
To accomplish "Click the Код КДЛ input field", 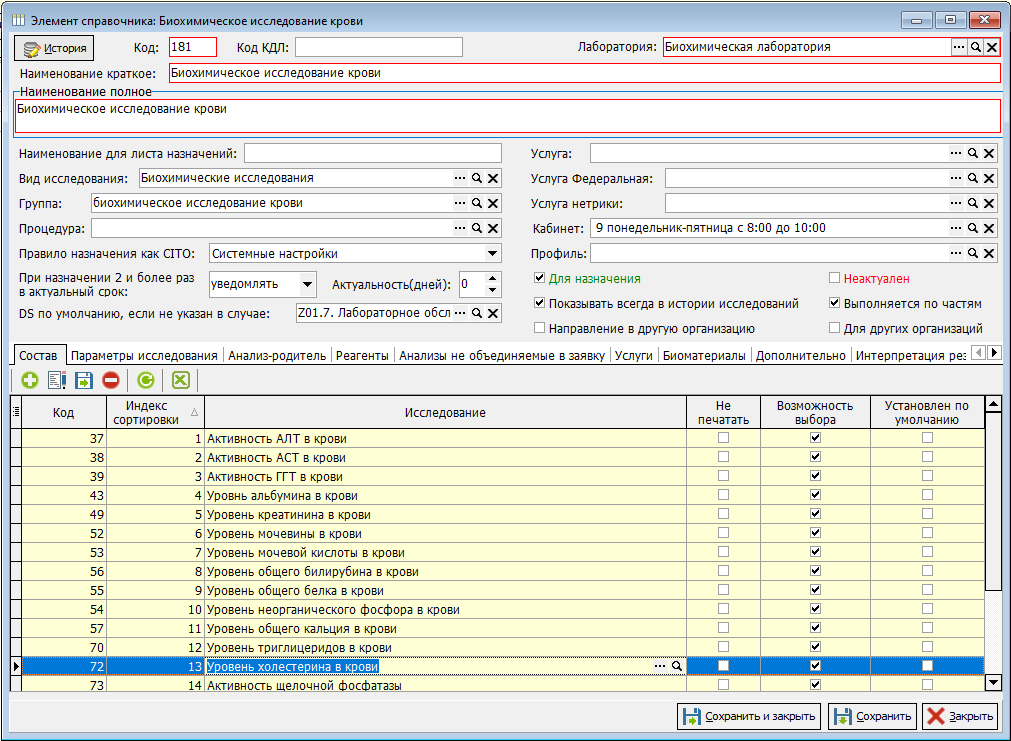I will tap(378, 47).
